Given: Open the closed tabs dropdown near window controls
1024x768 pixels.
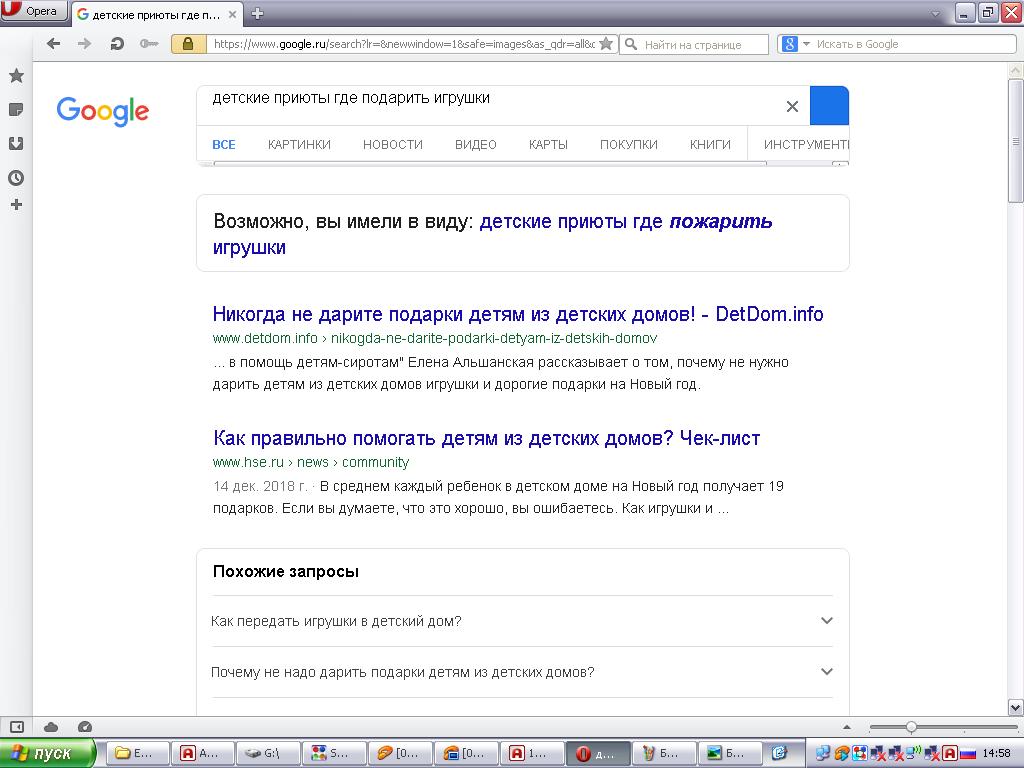Looking at the screenshot, I should [935, 13].
